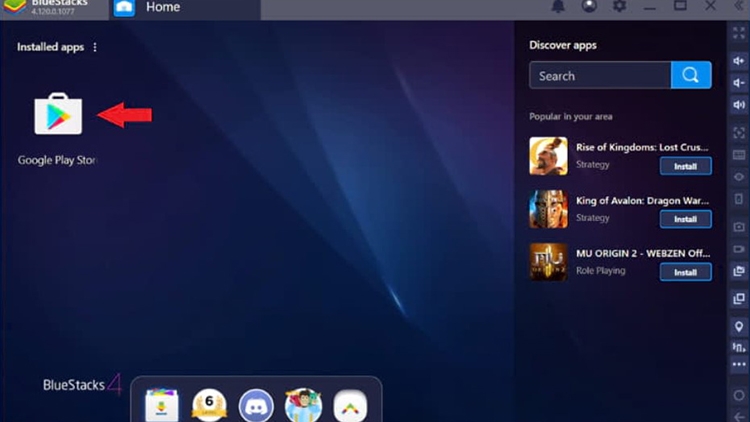Open the media folder icon in the sidebar

pos(739,271)
